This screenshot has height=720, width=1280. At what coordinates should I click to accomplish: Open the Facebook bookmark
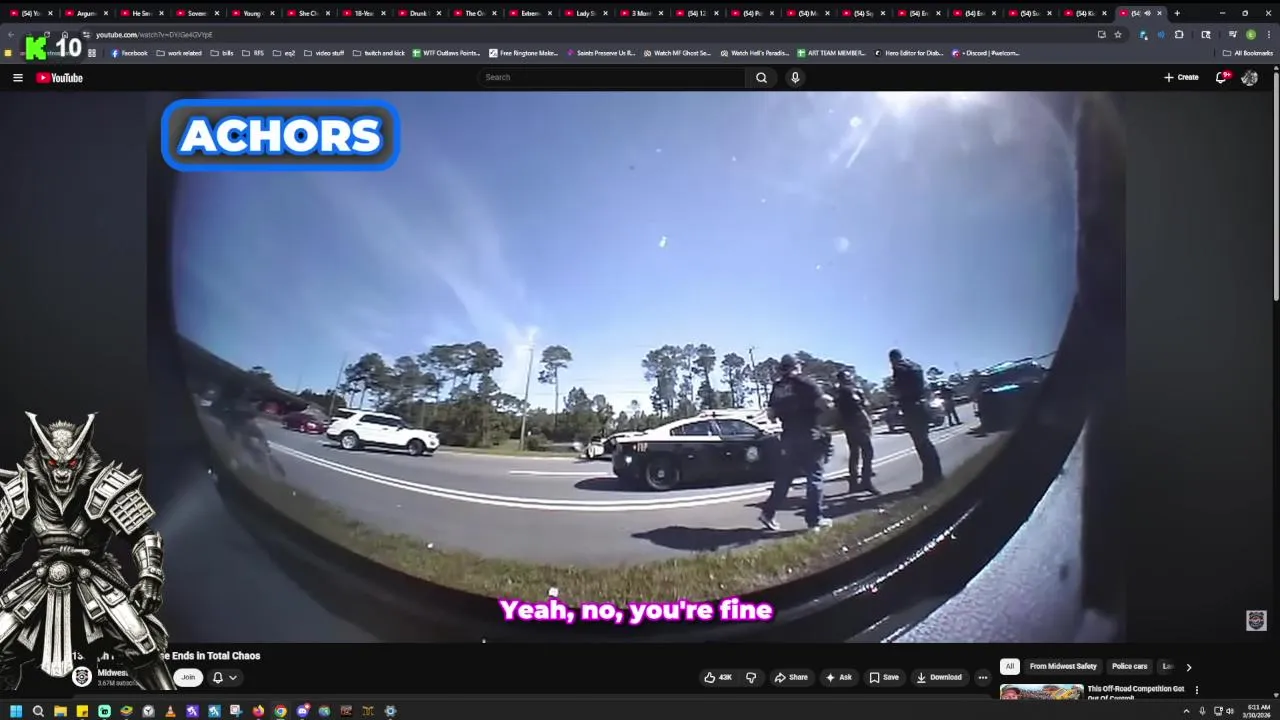tap(129, 53)
